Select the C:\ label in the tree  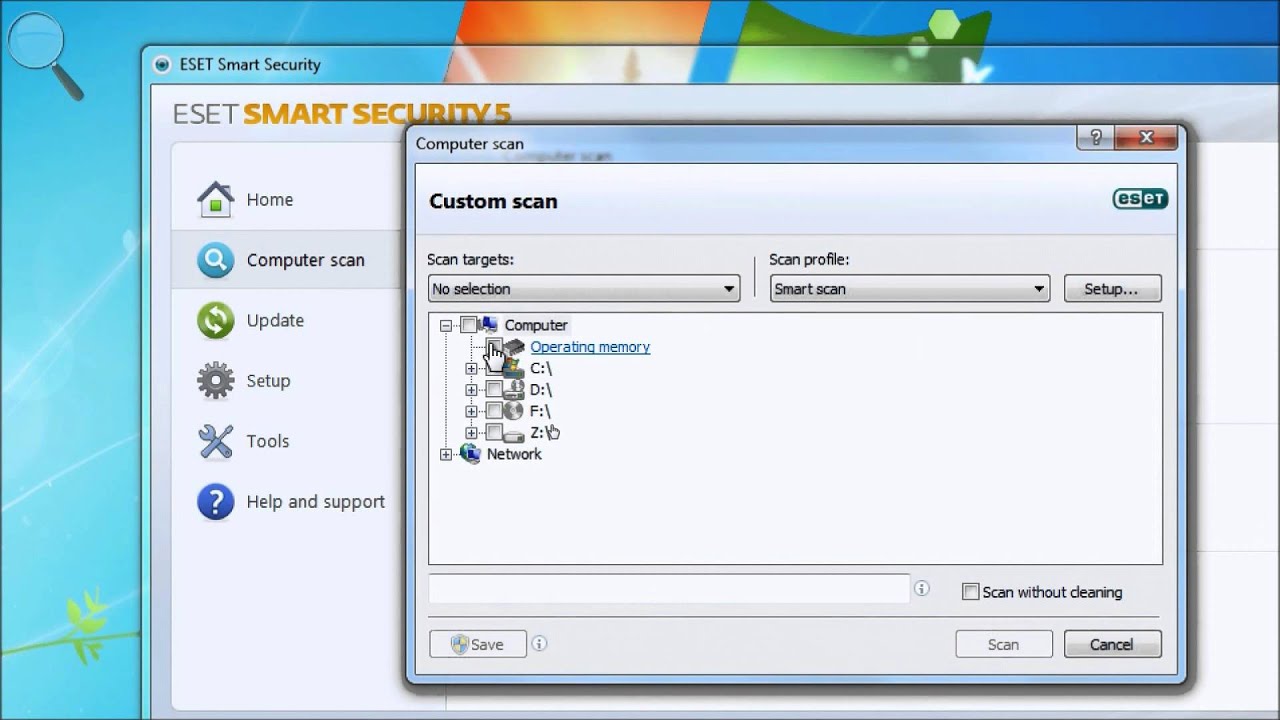pos(541,368)
